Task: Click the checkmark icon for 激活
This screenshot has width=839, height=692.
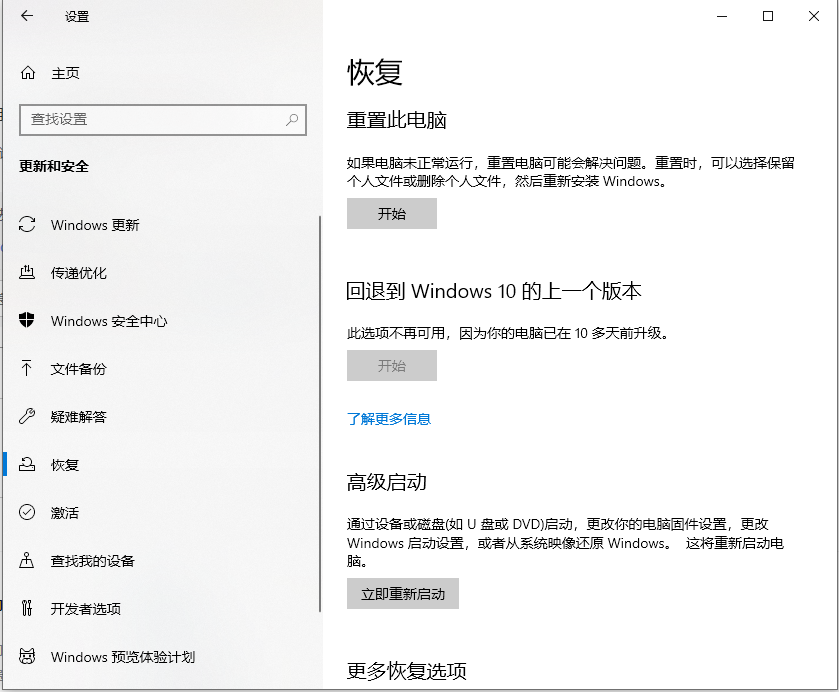Action: [27, 512]
